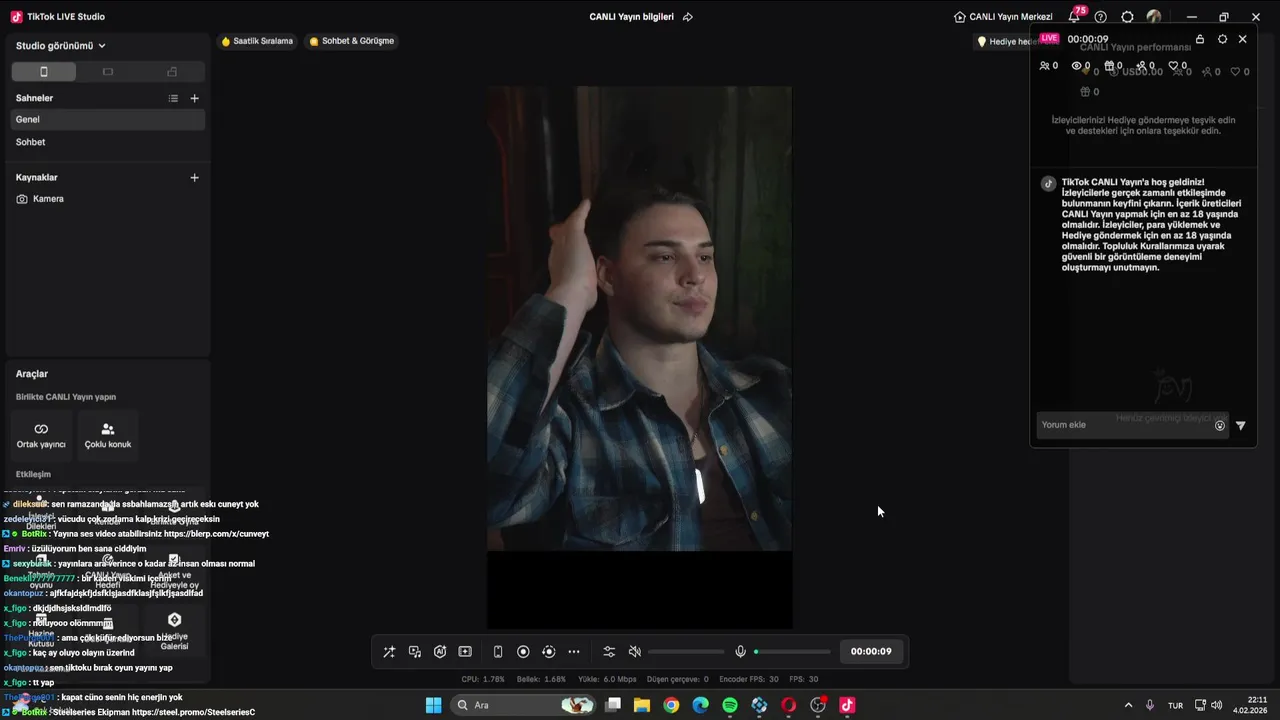The width and height of the screenshot is (1280, 720).
Task: Click the 00:00:09 live timer button
Action: [x=871, y=651]
